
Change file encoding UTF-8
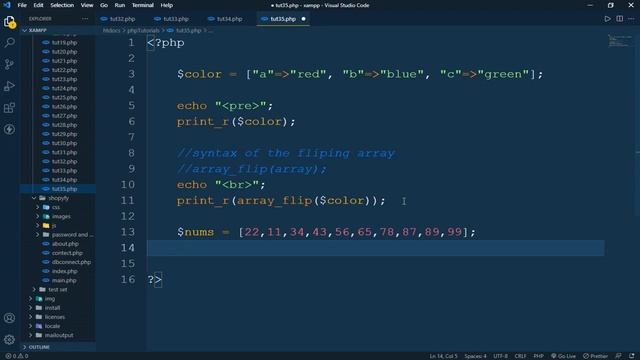coord(500,356)
